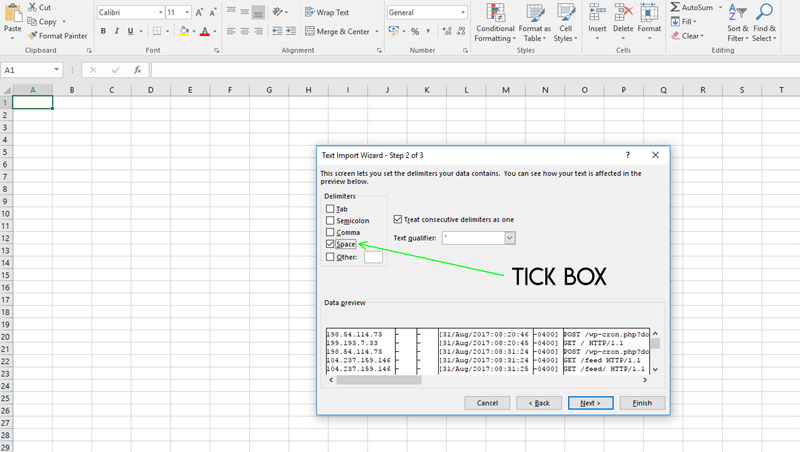
Task: Toggle Bold formatting in Font group
Action: coord(103,32)
